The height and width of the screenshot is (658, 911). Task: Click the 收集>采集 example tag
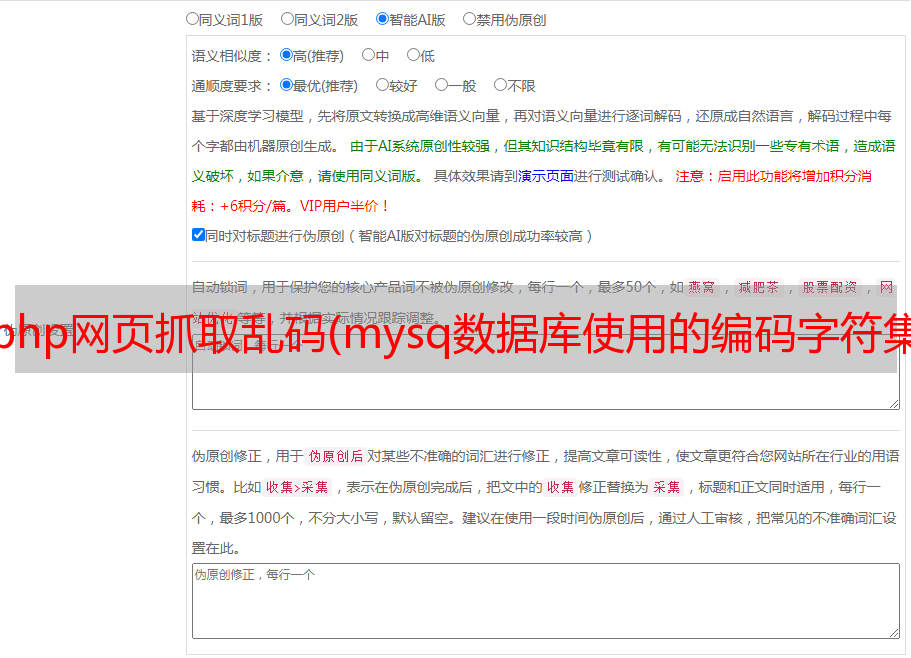(297, 487)
